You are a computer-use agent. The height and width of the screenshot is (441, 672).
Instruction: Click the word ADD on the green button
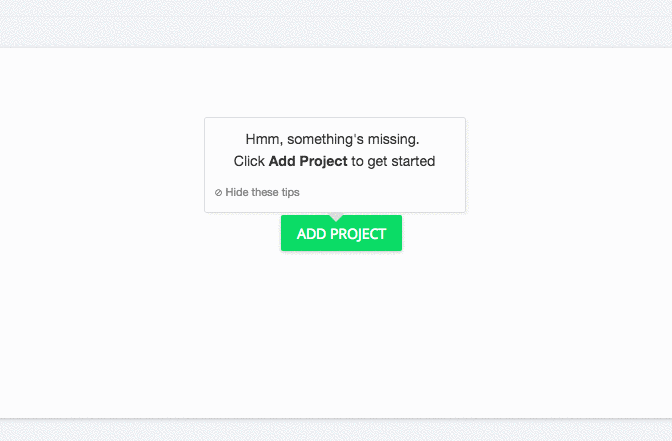tap(312, 234)
